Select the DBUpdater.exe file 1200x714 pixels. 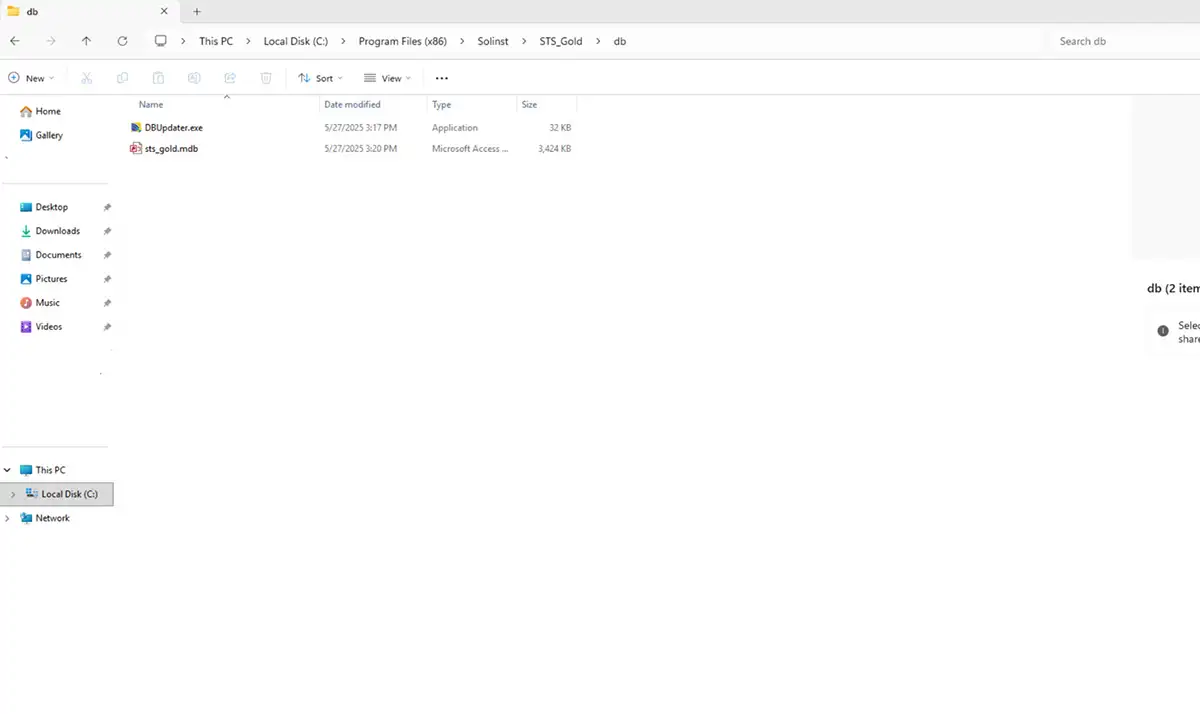click(x=173, y=128)
